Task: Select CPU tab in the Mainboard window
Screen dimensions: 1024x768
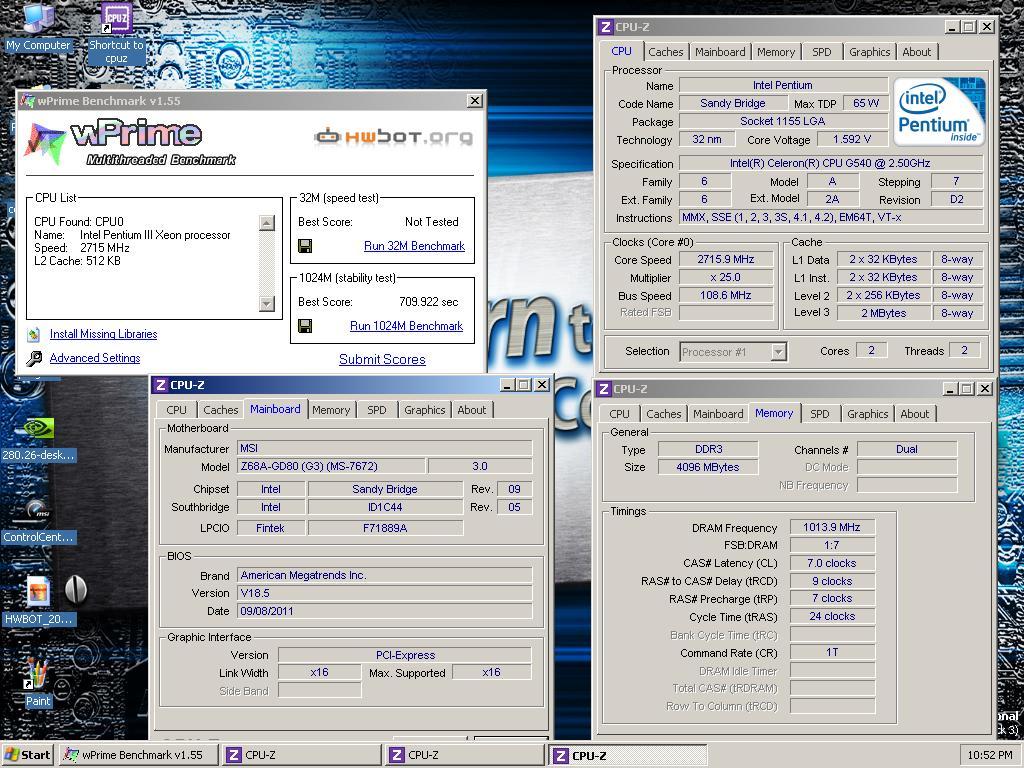Action: 176,410
